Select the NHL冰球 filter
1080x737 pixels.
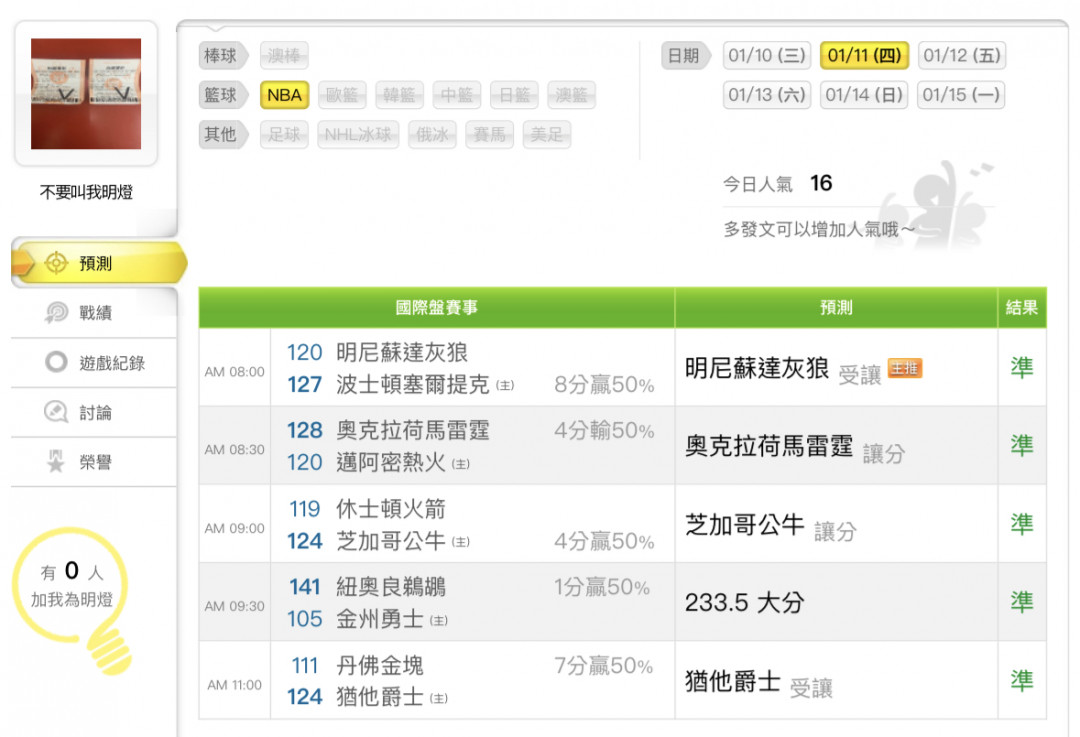(358, 134)
